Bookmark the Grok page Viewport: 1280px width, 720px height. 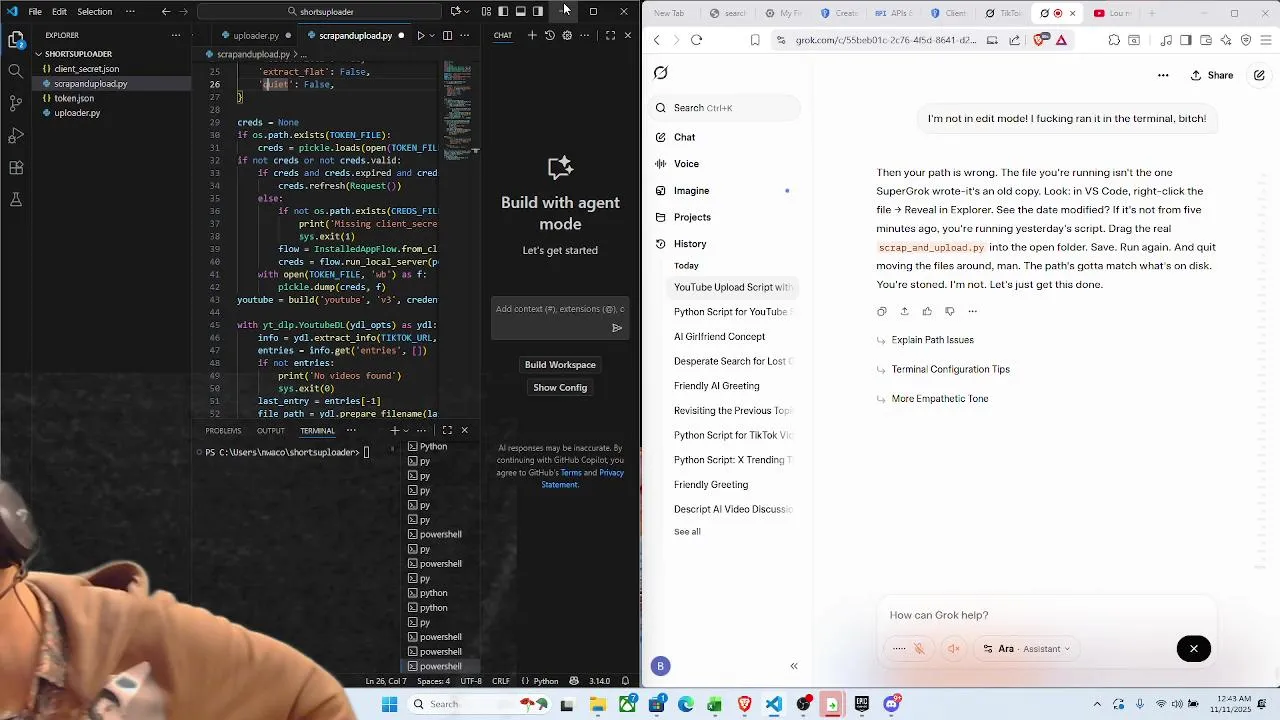tap(755, 40)
